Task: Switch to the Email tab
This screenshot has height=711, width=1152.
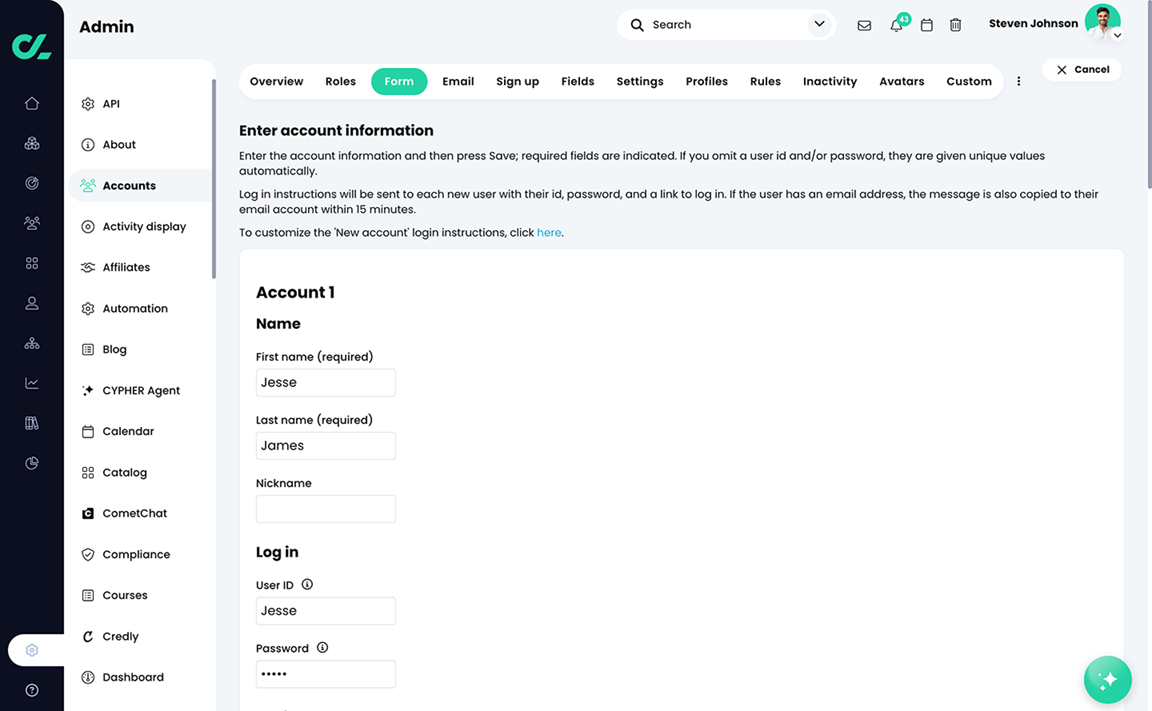Action: (x=458, y=82)
